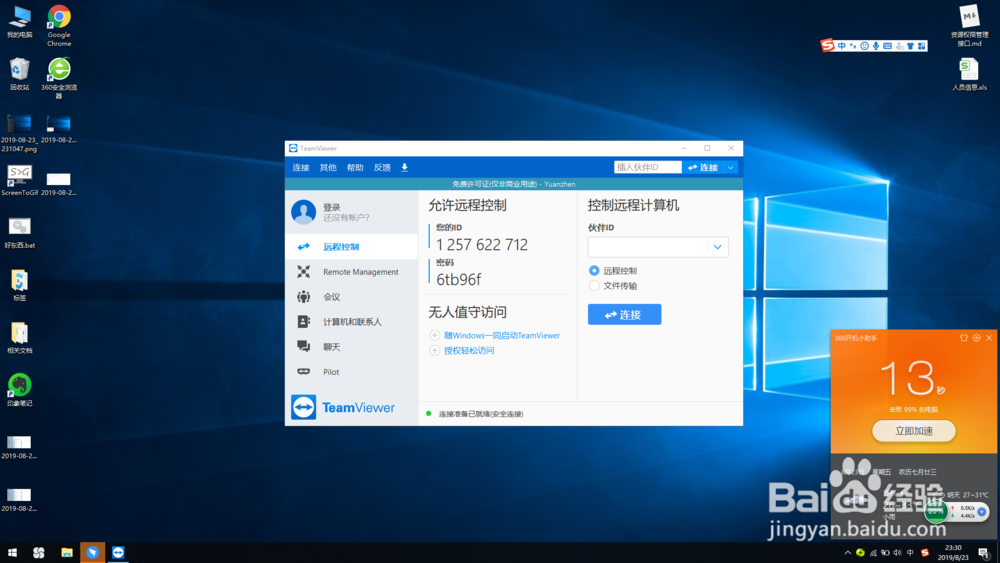Click the 360 tray icon in the taskbar
The height and width of the screenshot is (563, 1000).
click(860, 553)
